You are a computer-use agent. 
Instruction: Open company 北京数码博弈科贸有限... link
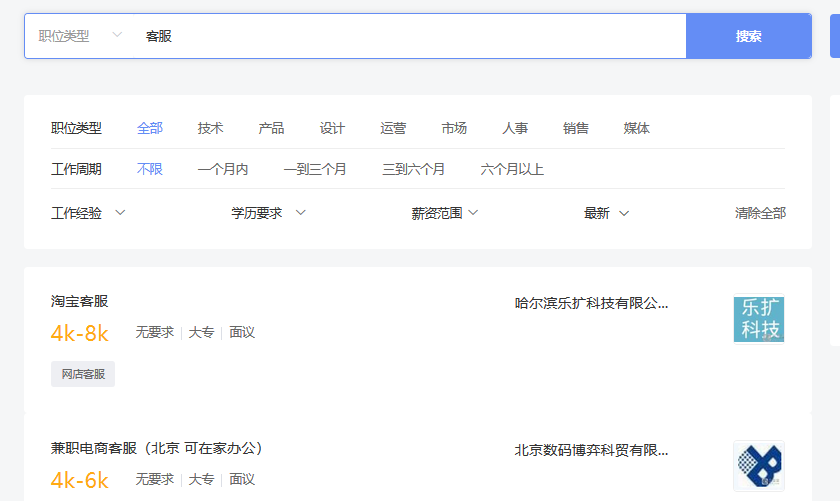[x=591, y=450]
